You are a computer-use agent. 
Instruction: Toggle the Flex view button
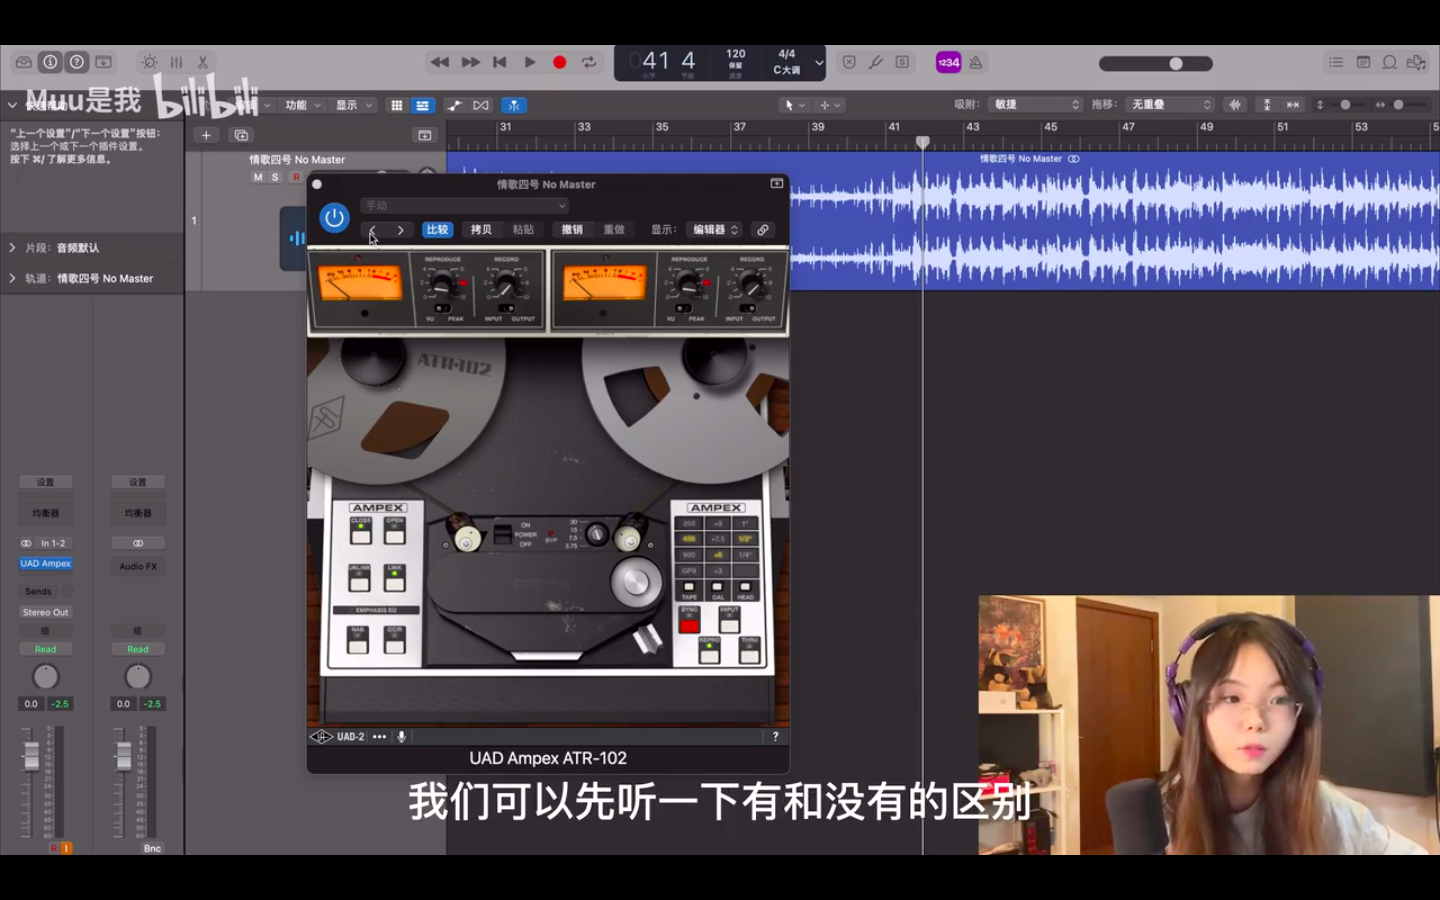tap(481, 105)
